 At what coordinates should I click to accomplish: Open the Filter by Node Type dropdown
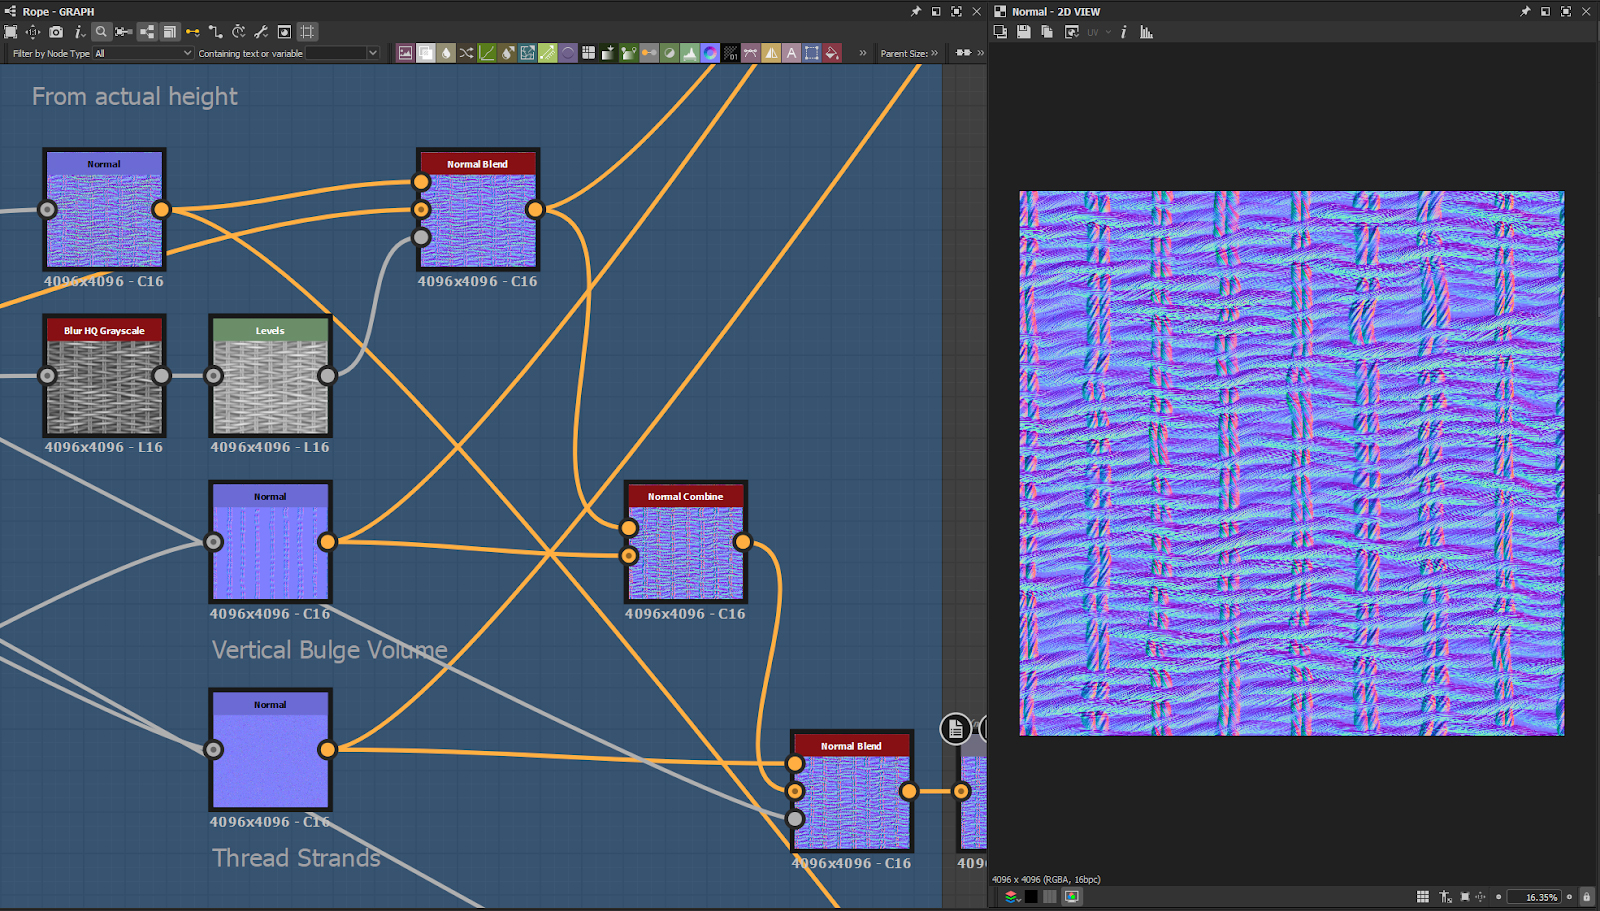coord(143,53)
